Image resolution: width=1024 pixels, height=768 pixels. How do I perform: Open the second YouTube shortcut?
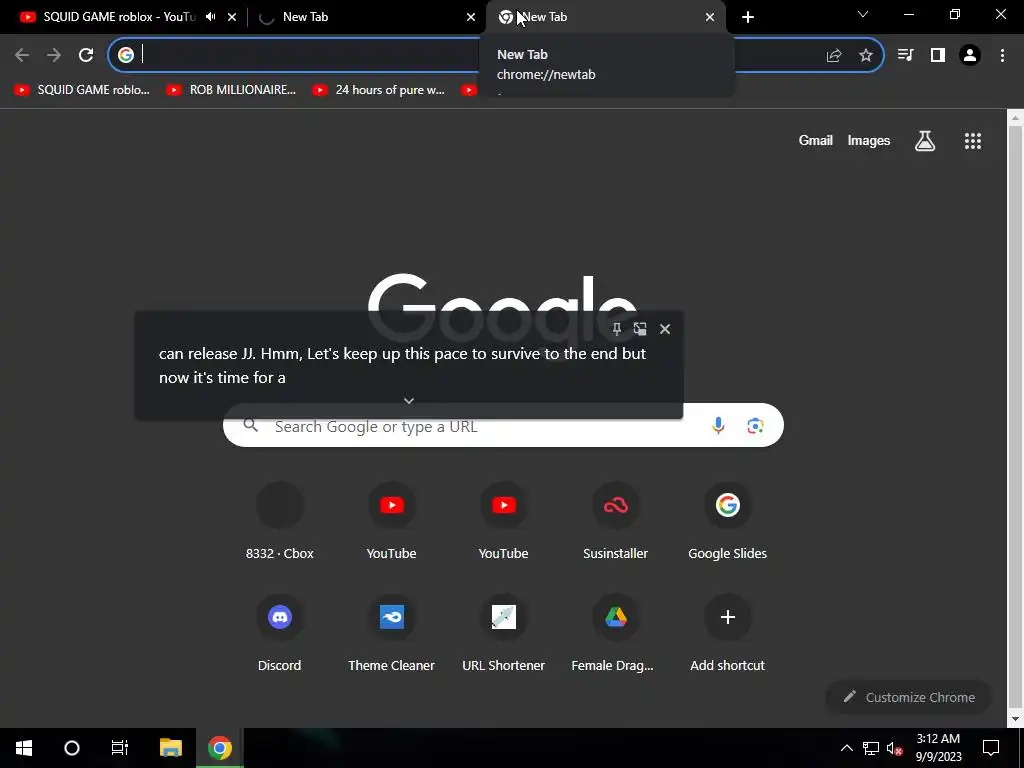click(x=504, y=521)
